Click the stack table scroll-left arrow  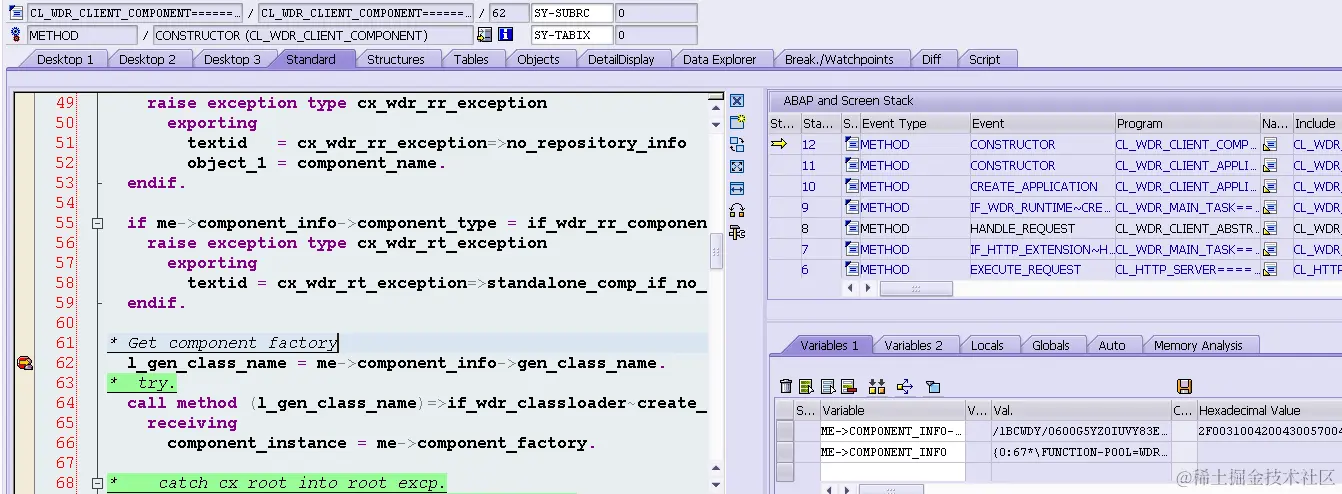pos(851,288)
